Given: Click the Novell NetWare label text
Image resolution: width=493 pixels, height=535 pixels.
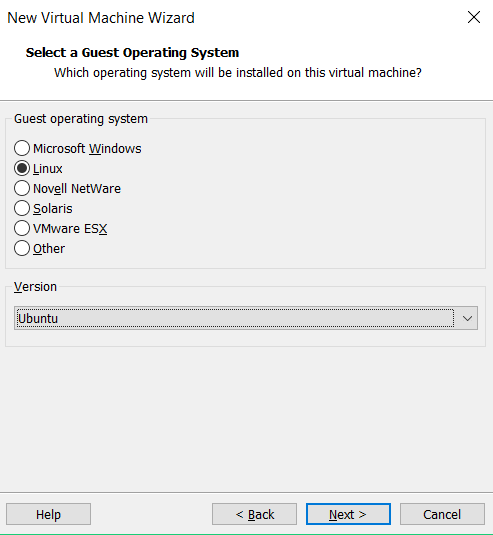Looking at the screenshot, I should pos(77,188).
